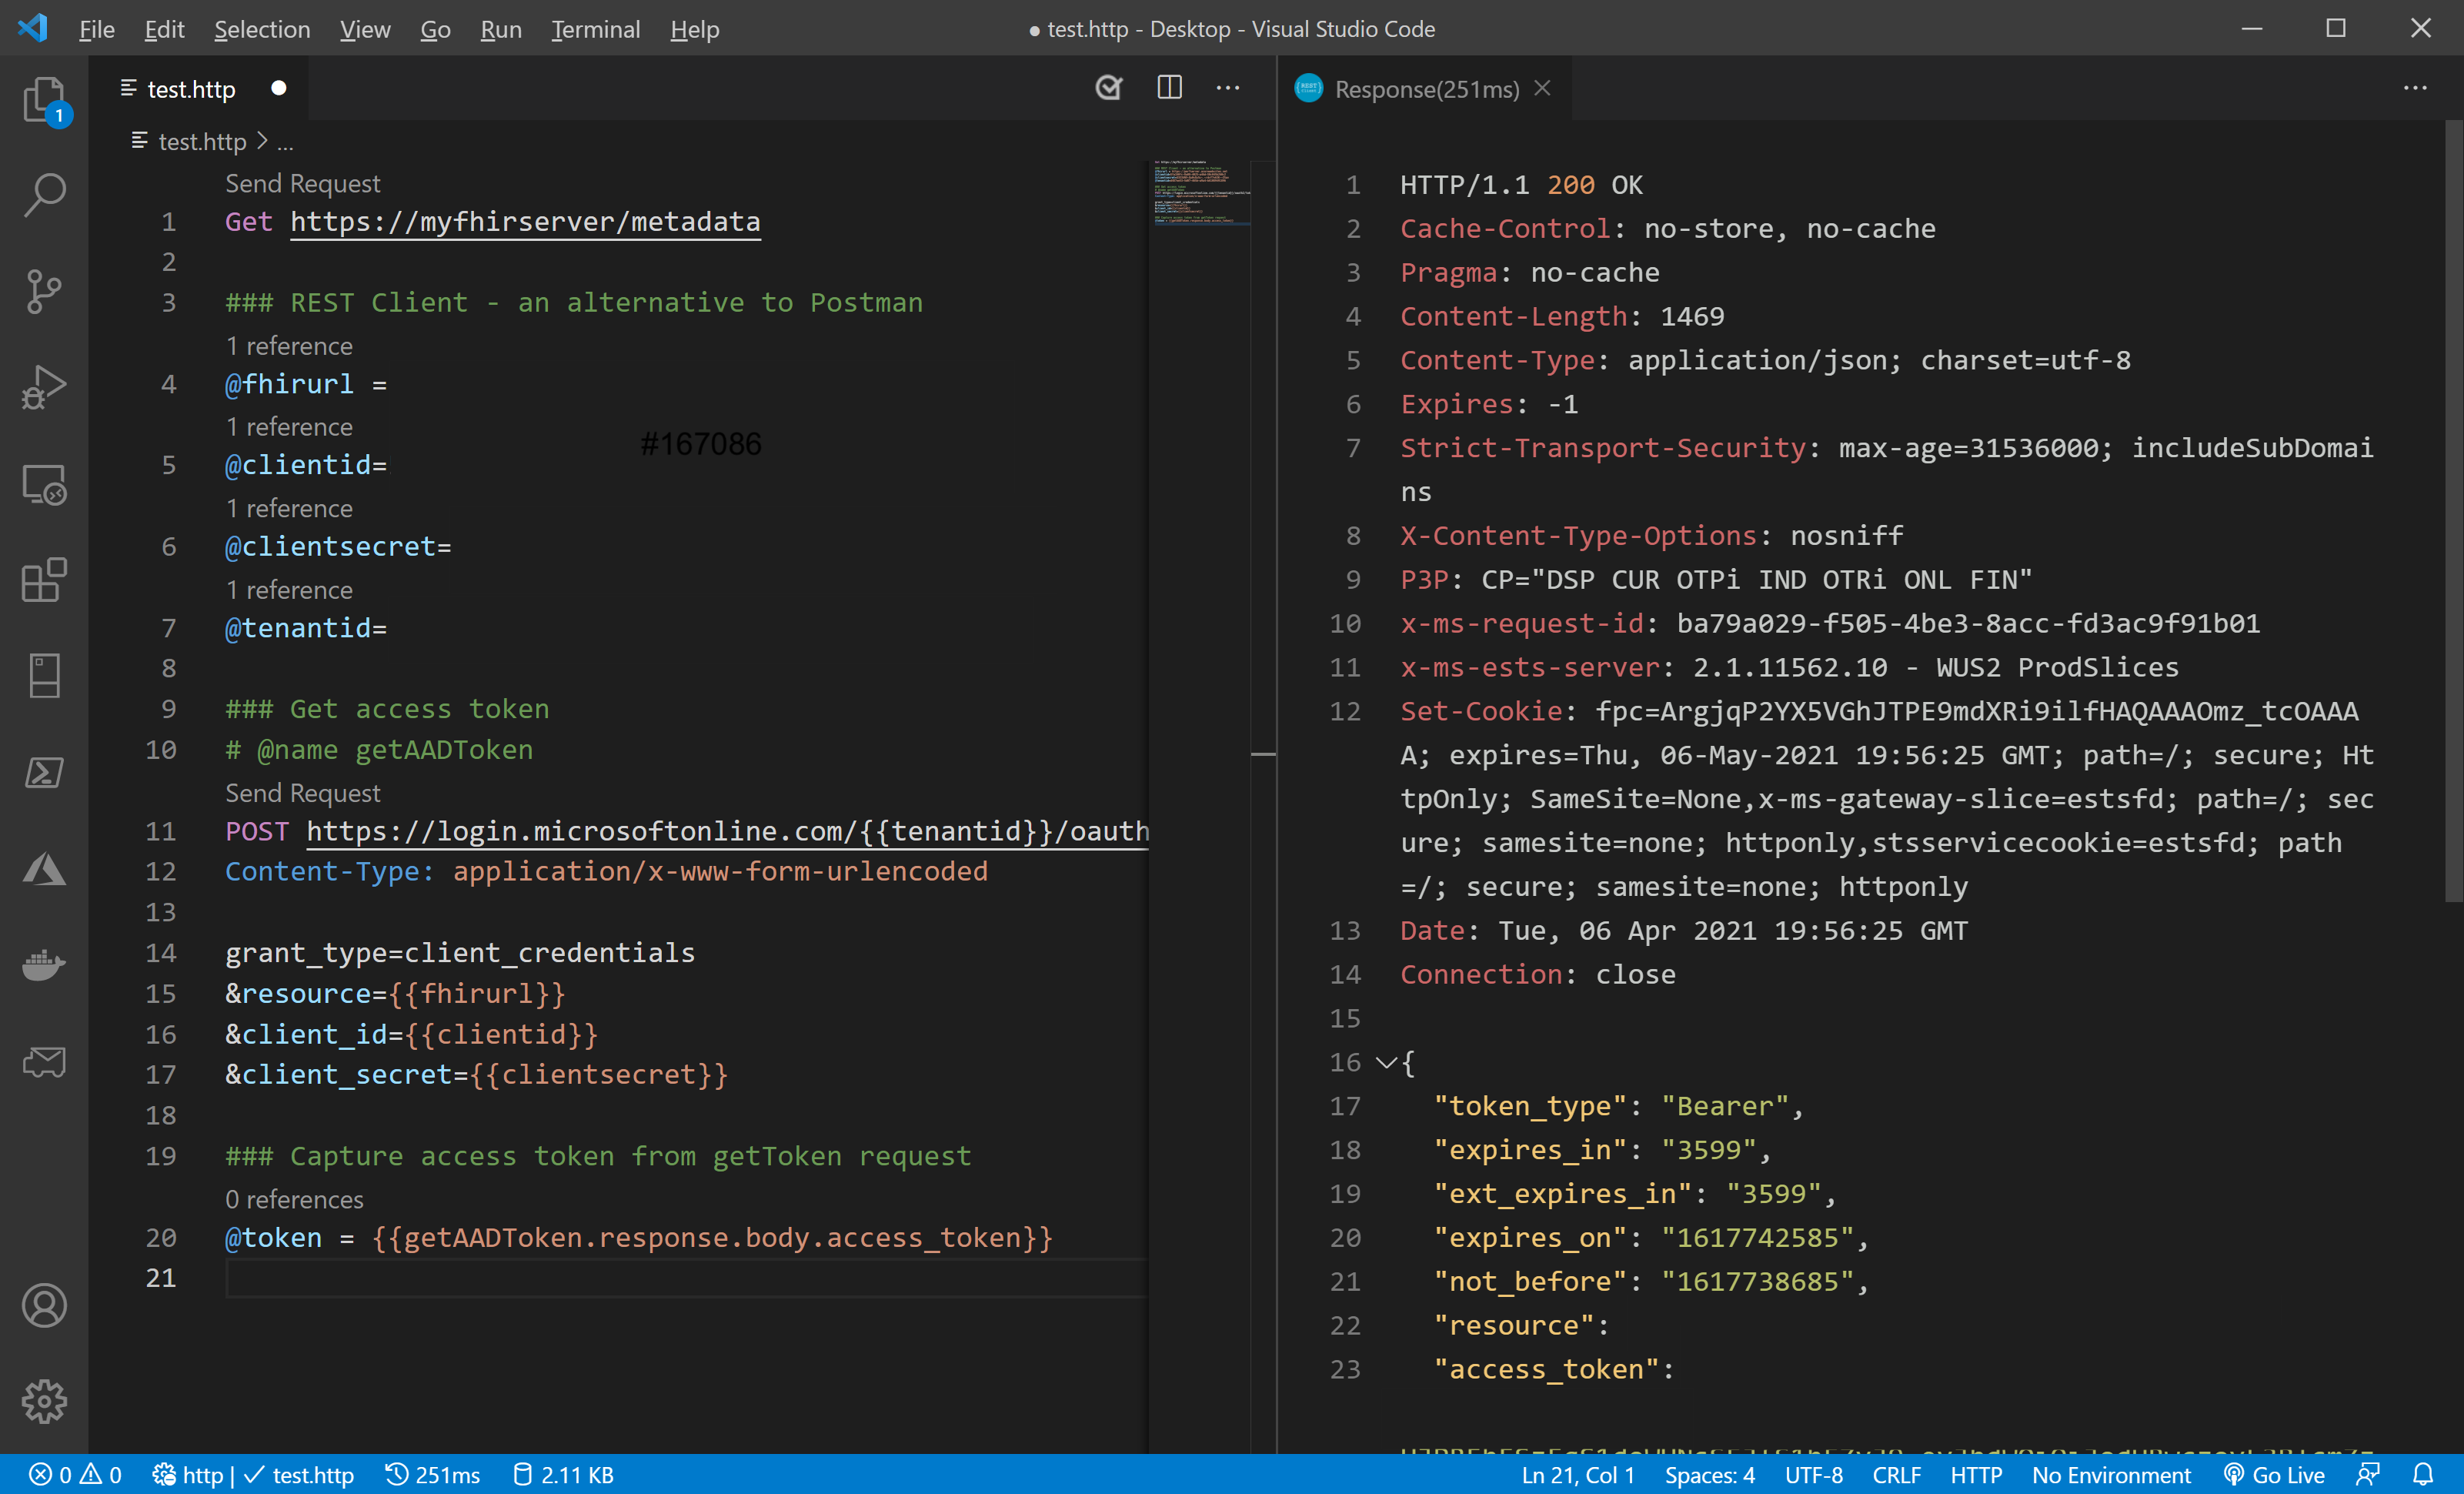
Task: Open the Docker whale icon in activity bar
Action: point(44,965)
